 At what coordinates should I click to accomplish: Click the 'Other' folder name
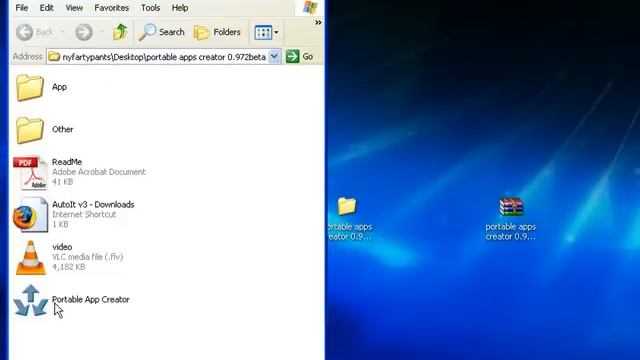(62, 129)
